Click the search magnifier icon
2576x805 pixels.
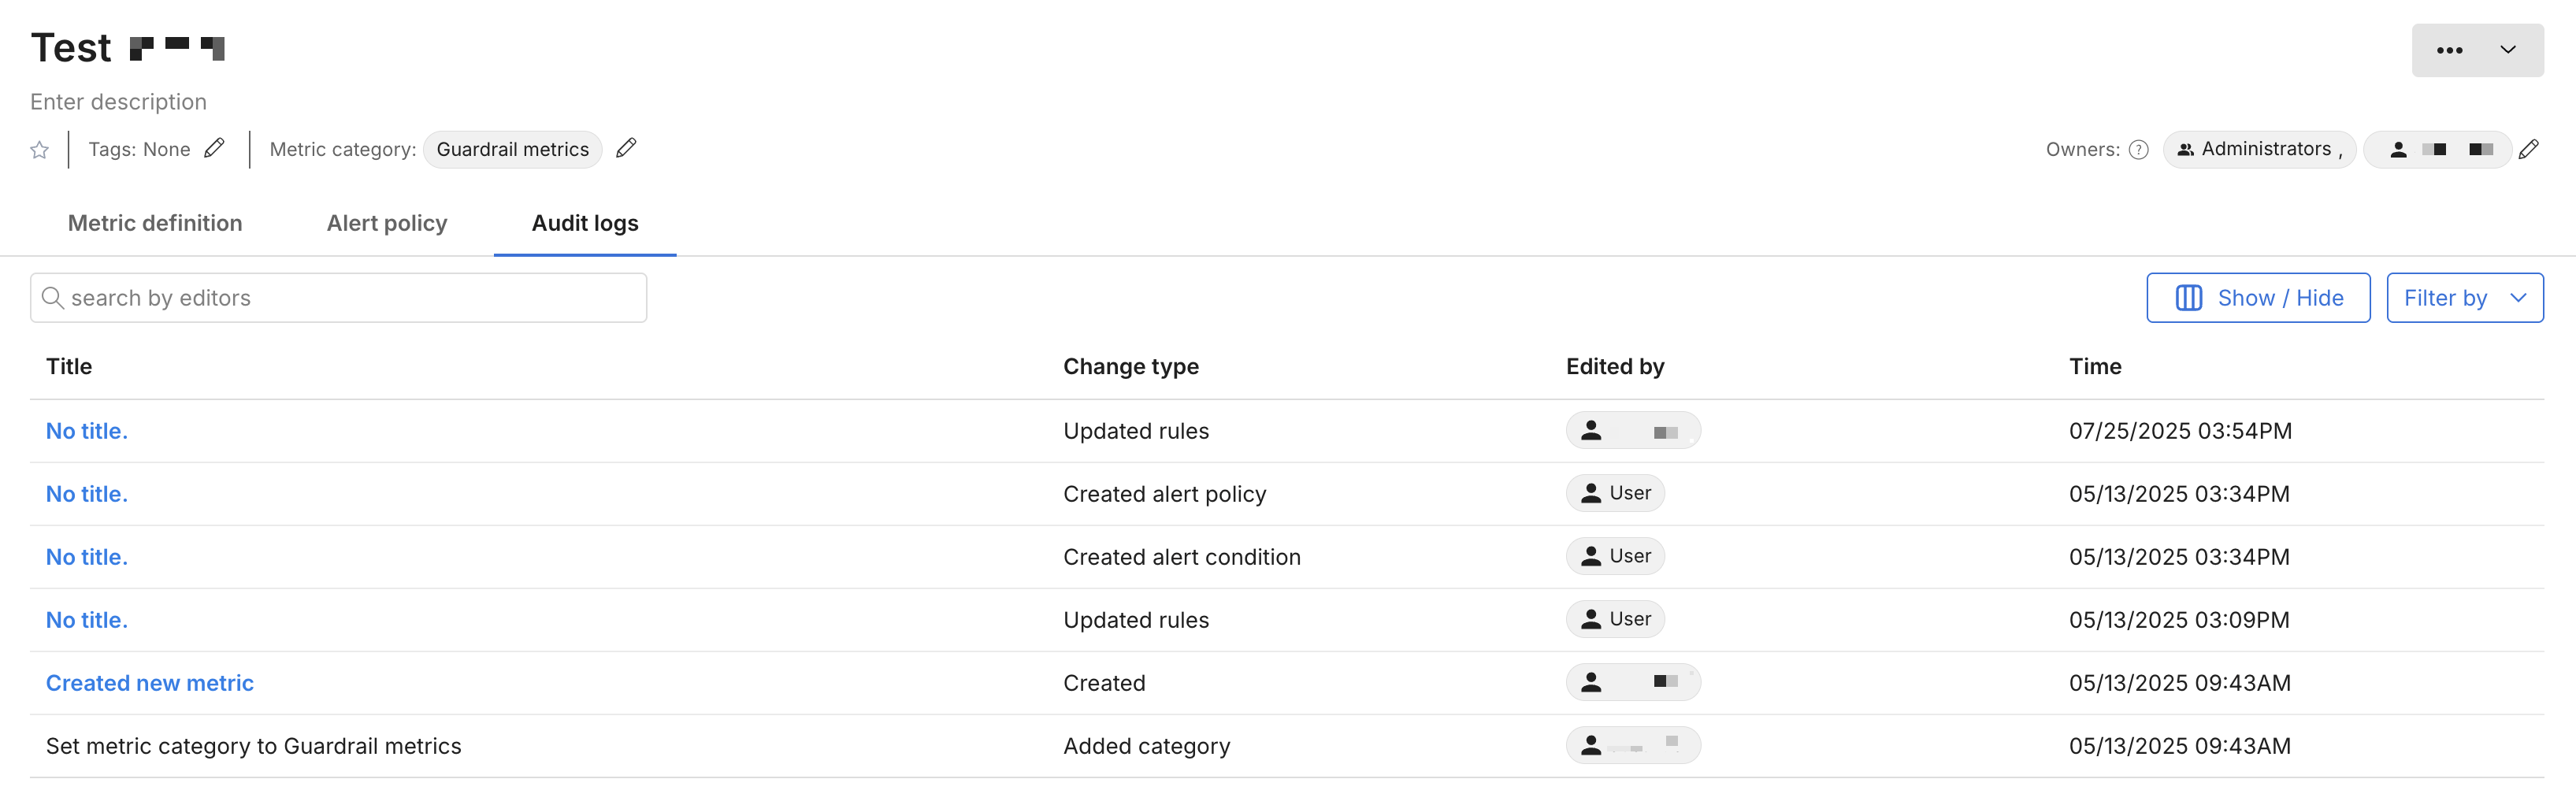pyautogui.click(x=53, y=298)
